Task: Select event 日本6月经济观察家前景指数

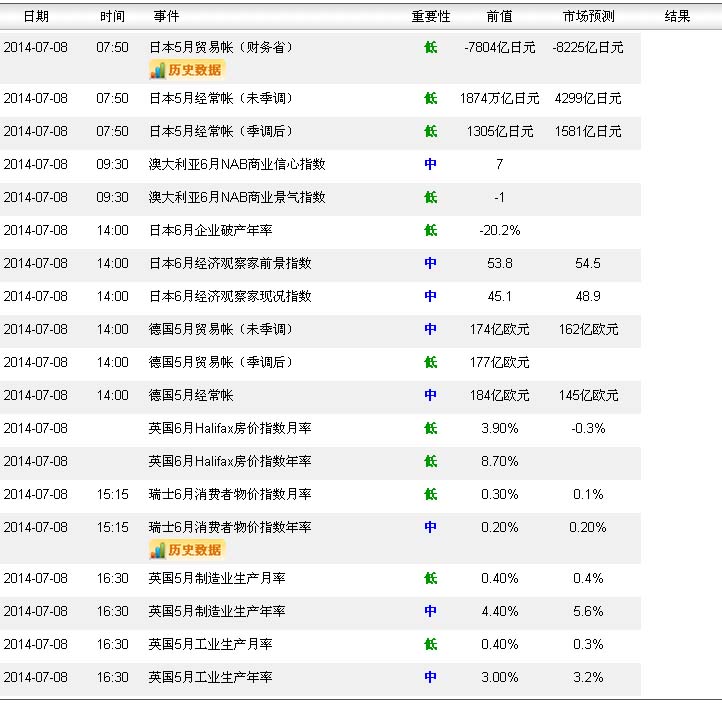Action: click(230, 263)
